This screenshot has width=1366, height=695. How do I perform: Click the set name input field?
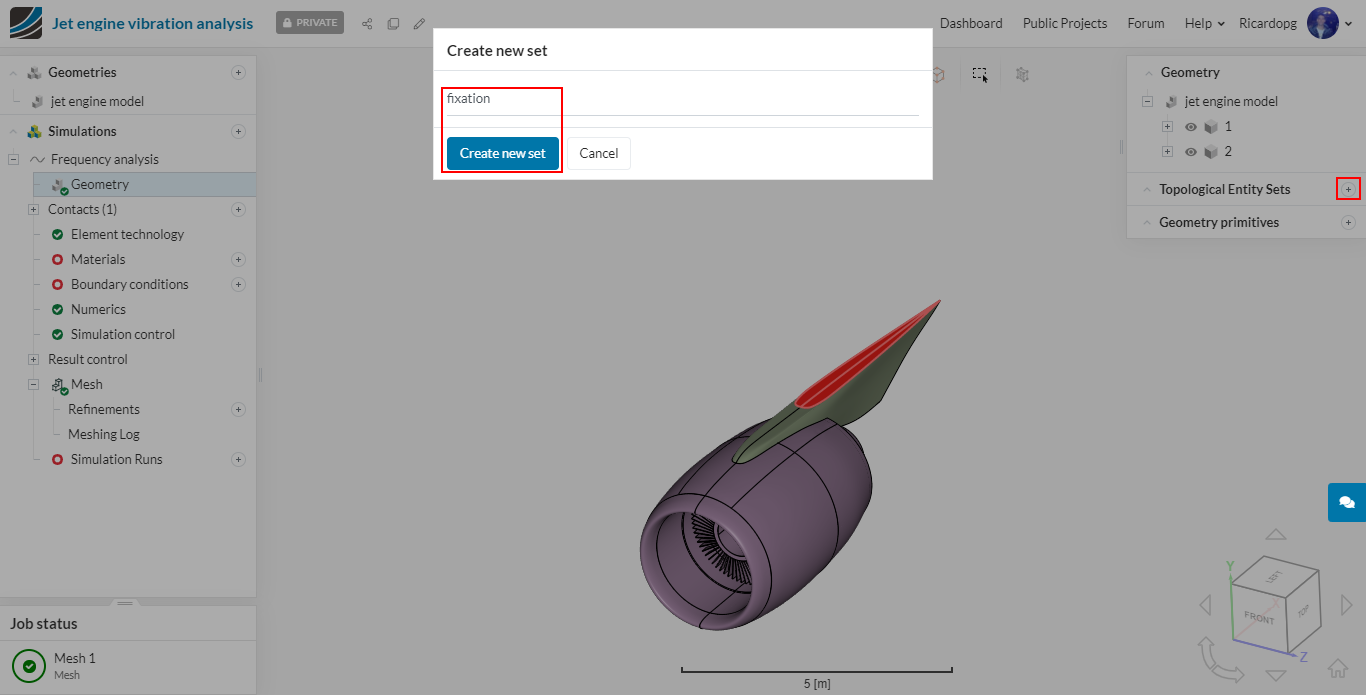point(683,99)
